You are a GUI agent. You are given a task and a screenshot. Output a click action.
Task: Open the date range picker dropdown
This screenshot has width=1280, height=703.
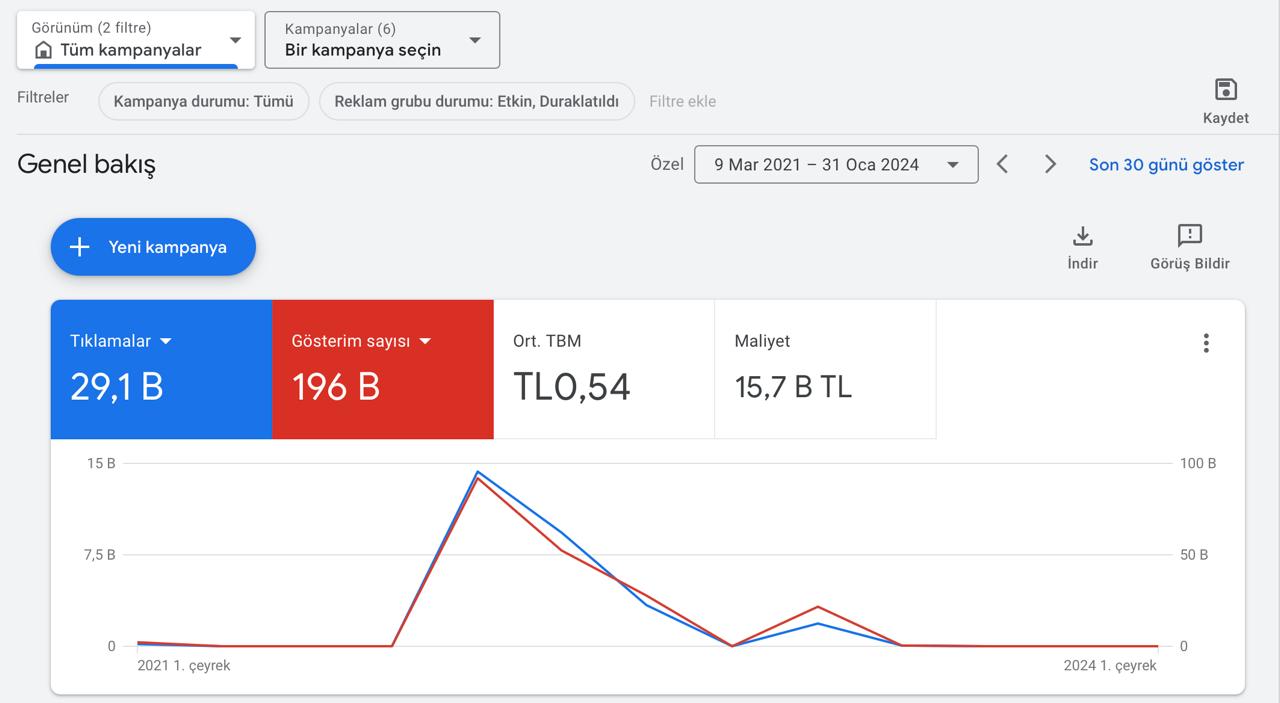tap(836, 165)
